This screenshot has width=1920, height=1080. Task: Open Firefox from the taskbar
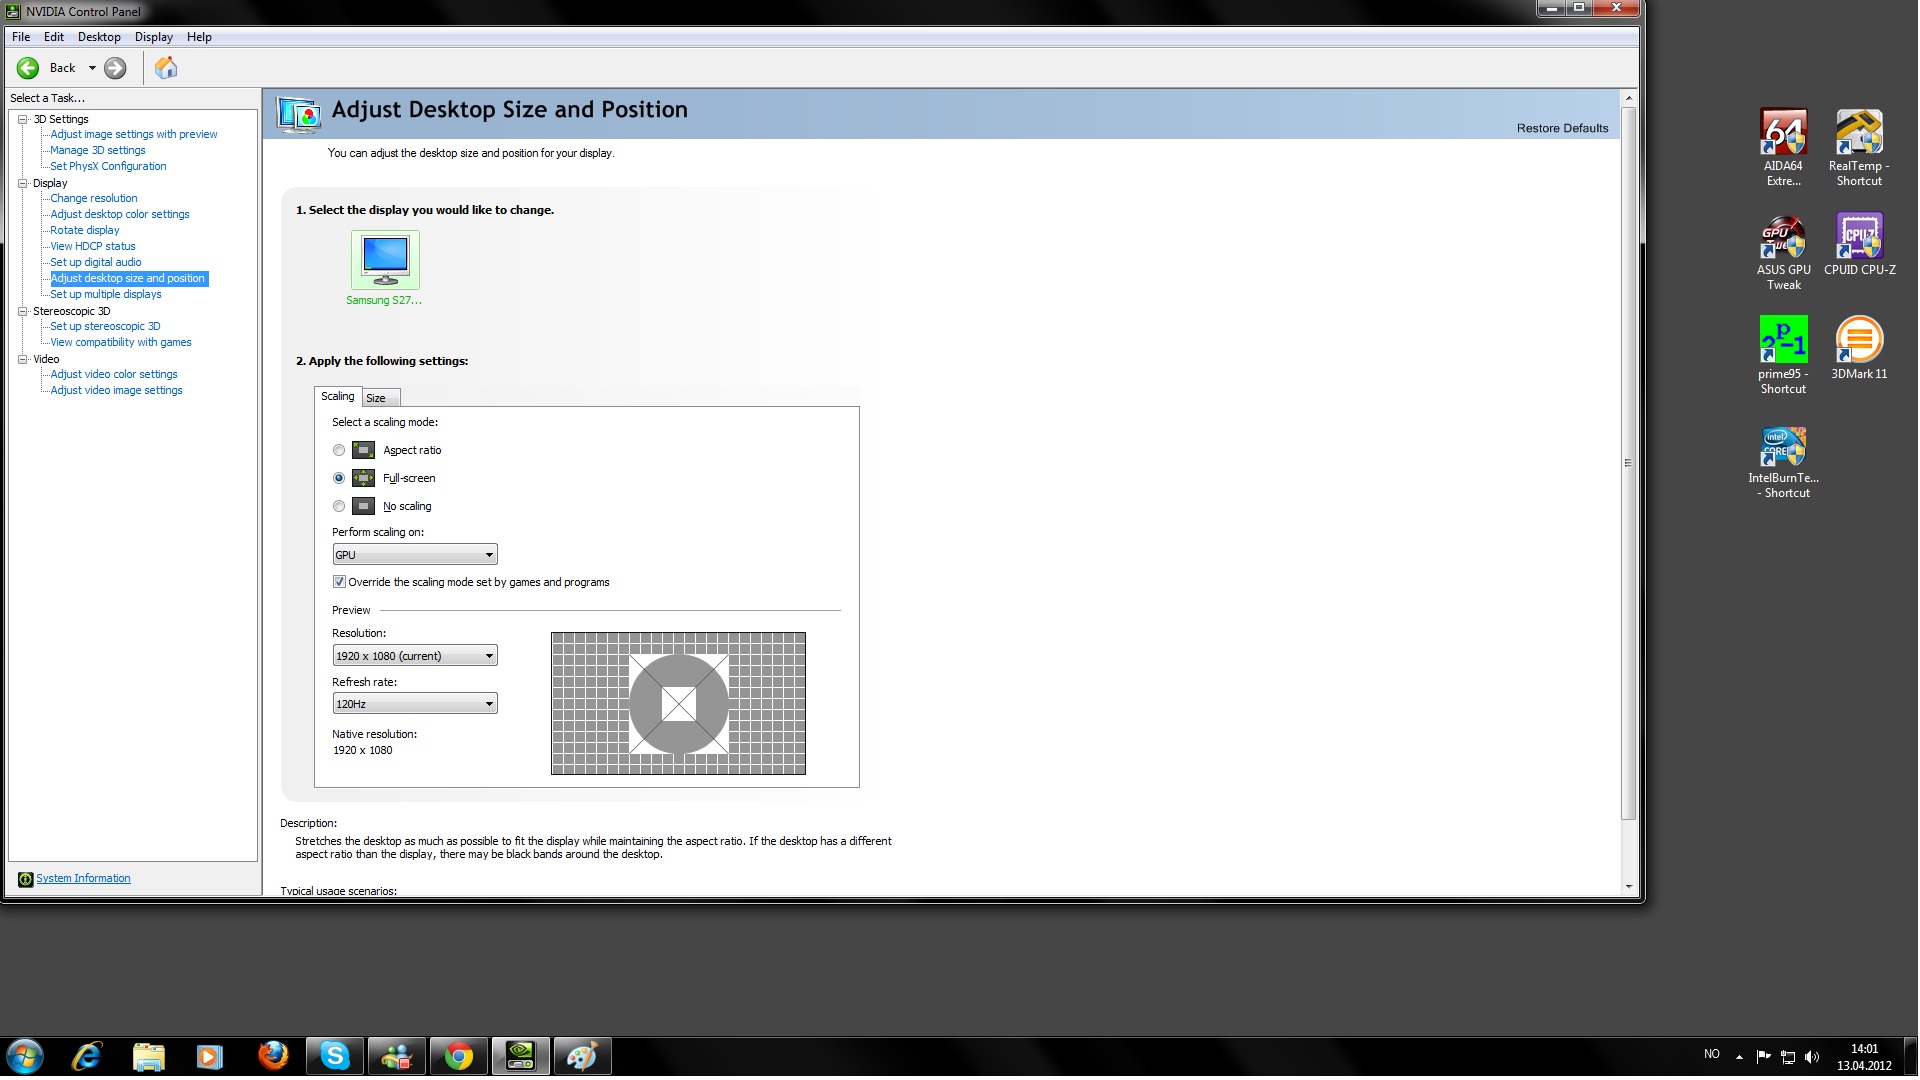(x=272, y=1056)
